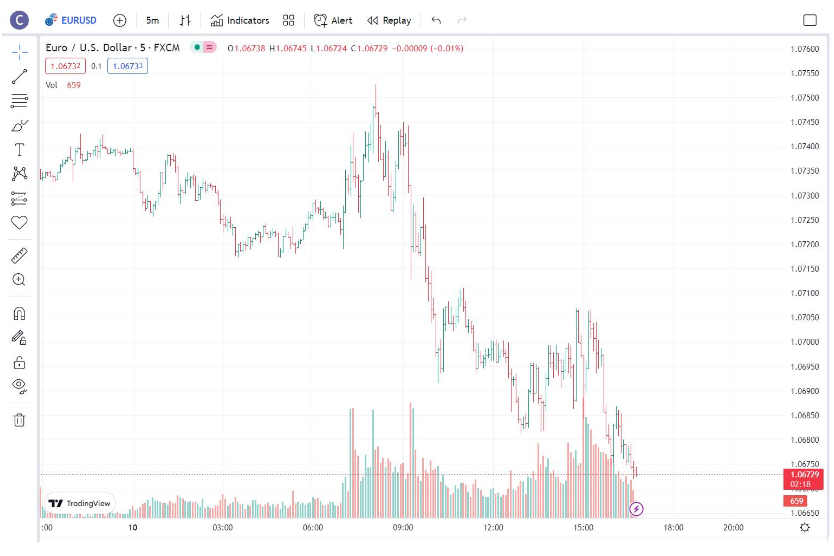Pick the brush drawing tool

point(19,125)
